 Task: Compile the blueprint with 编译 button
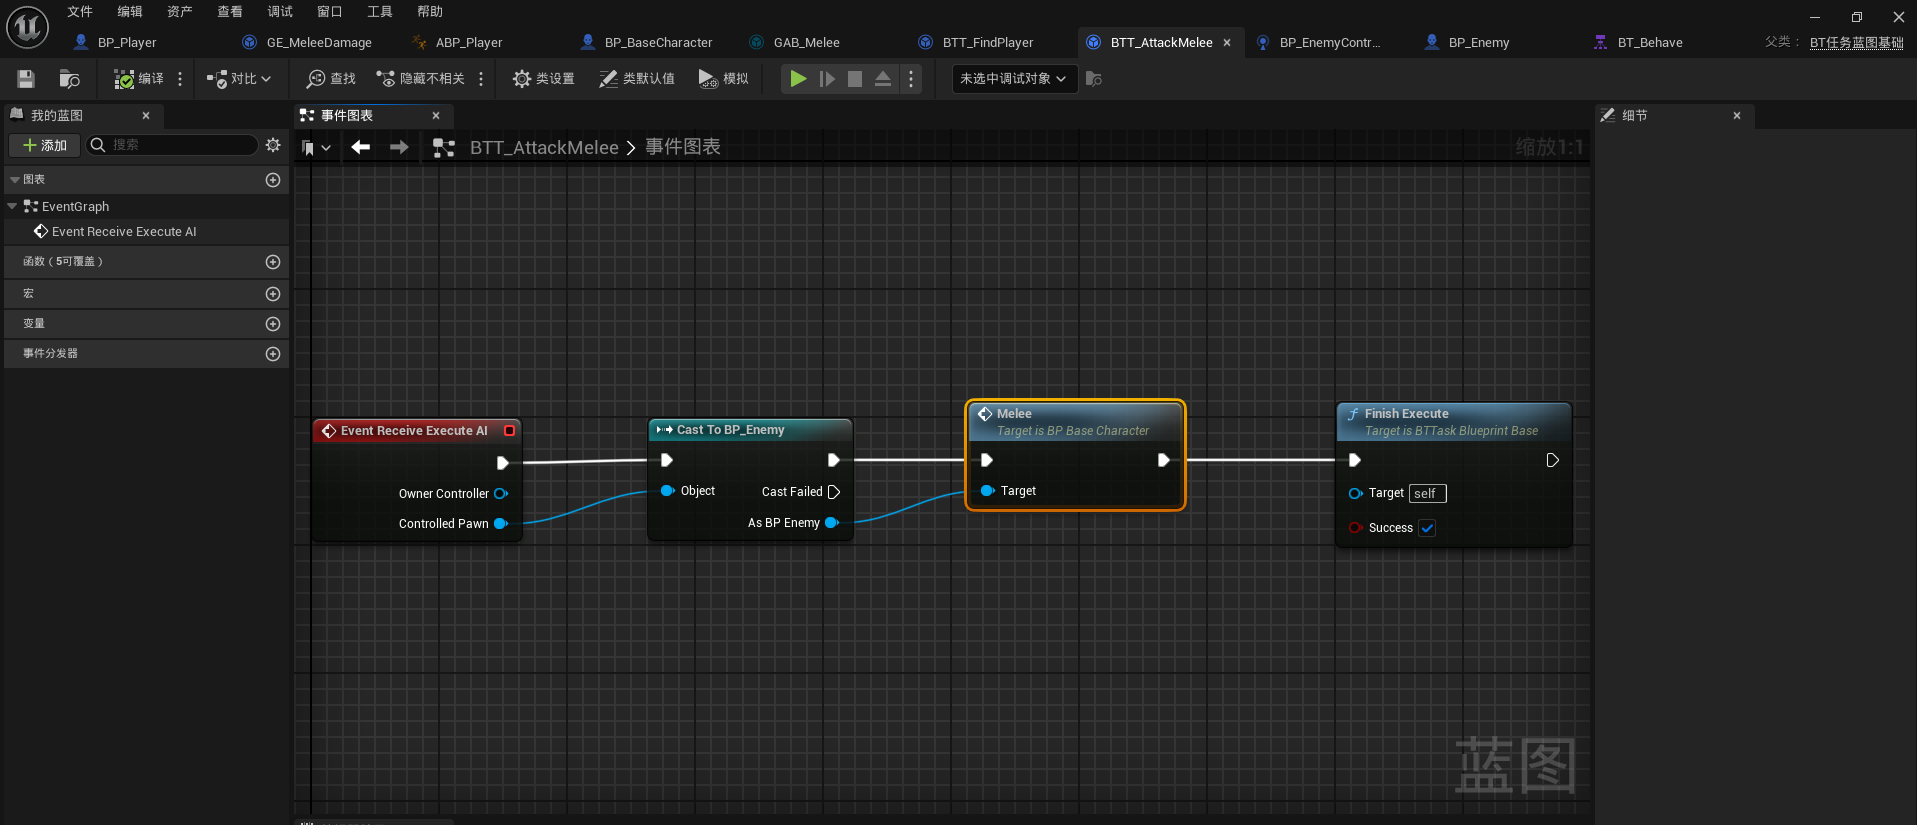138,79
